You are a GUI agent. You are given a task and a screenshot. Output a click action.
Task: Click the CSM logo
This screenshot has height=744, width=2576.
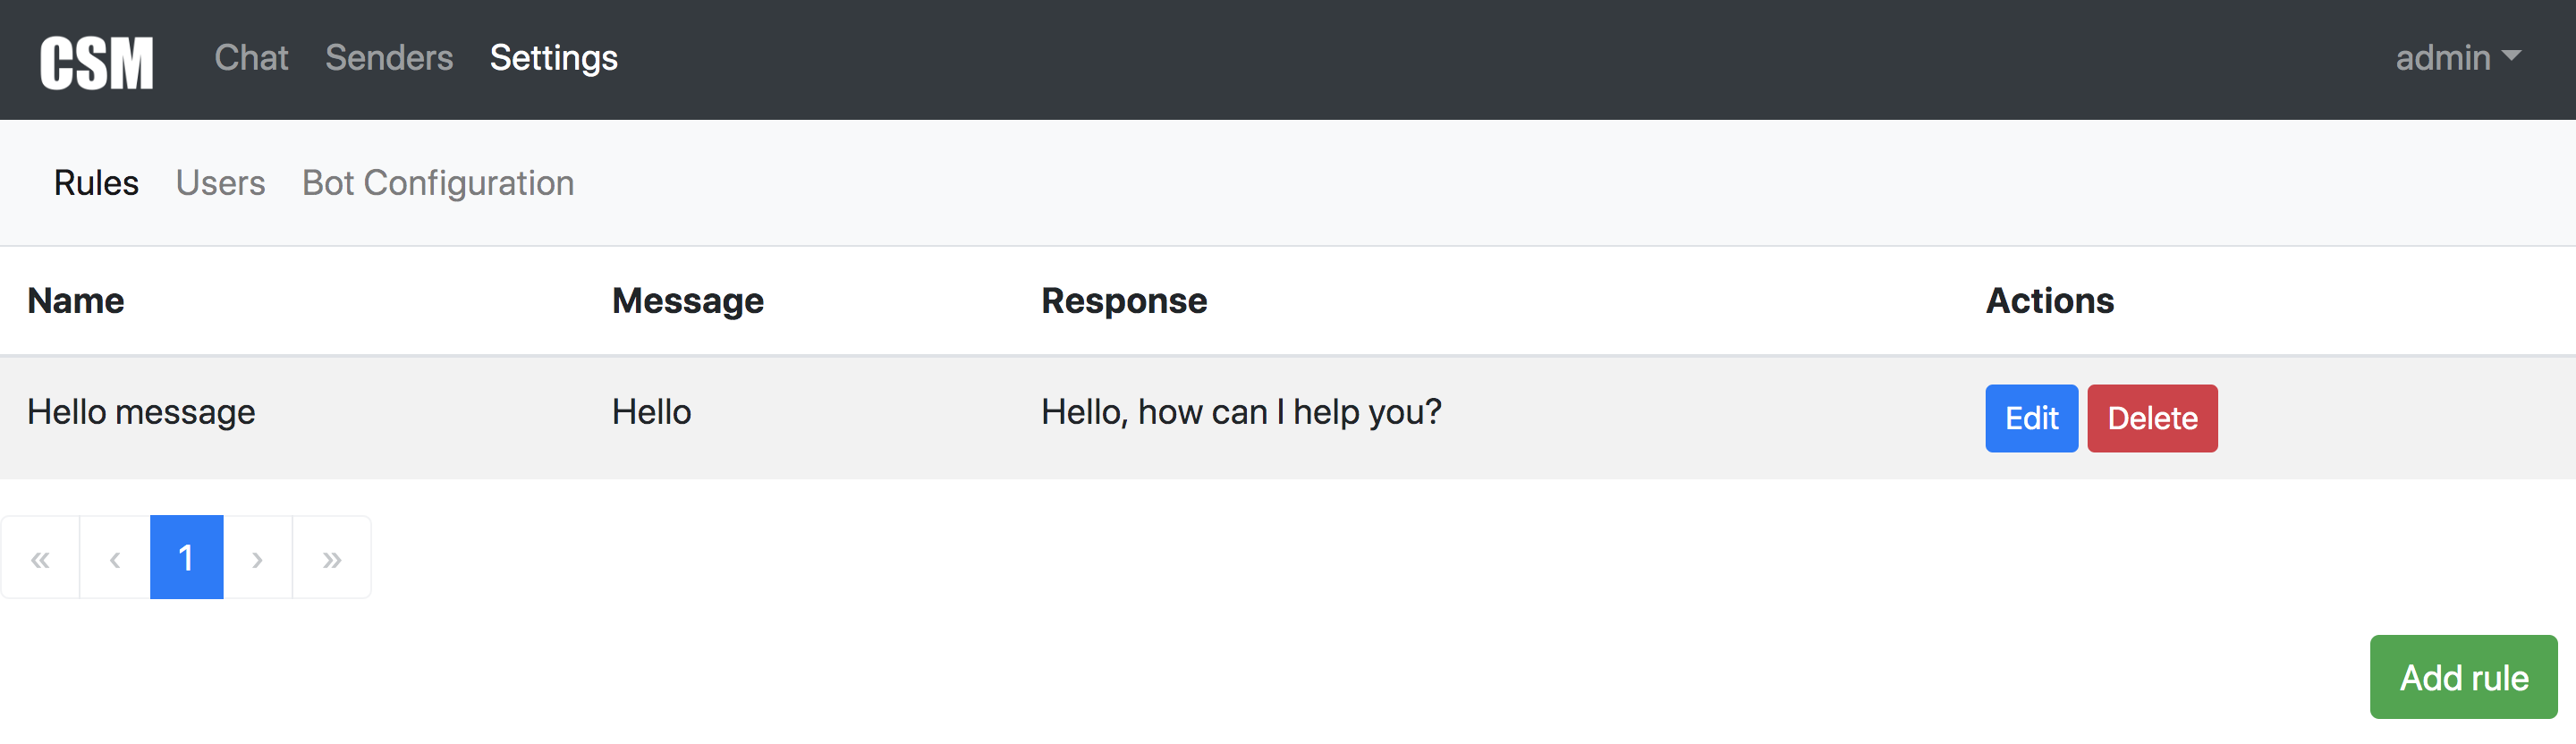pyautogui.click(x=96, y=62)
